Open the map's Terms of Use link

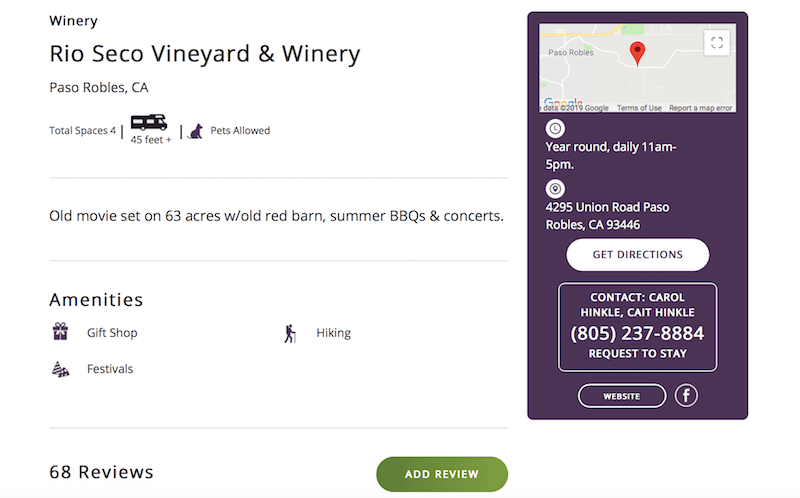click(x=639, y=108)
